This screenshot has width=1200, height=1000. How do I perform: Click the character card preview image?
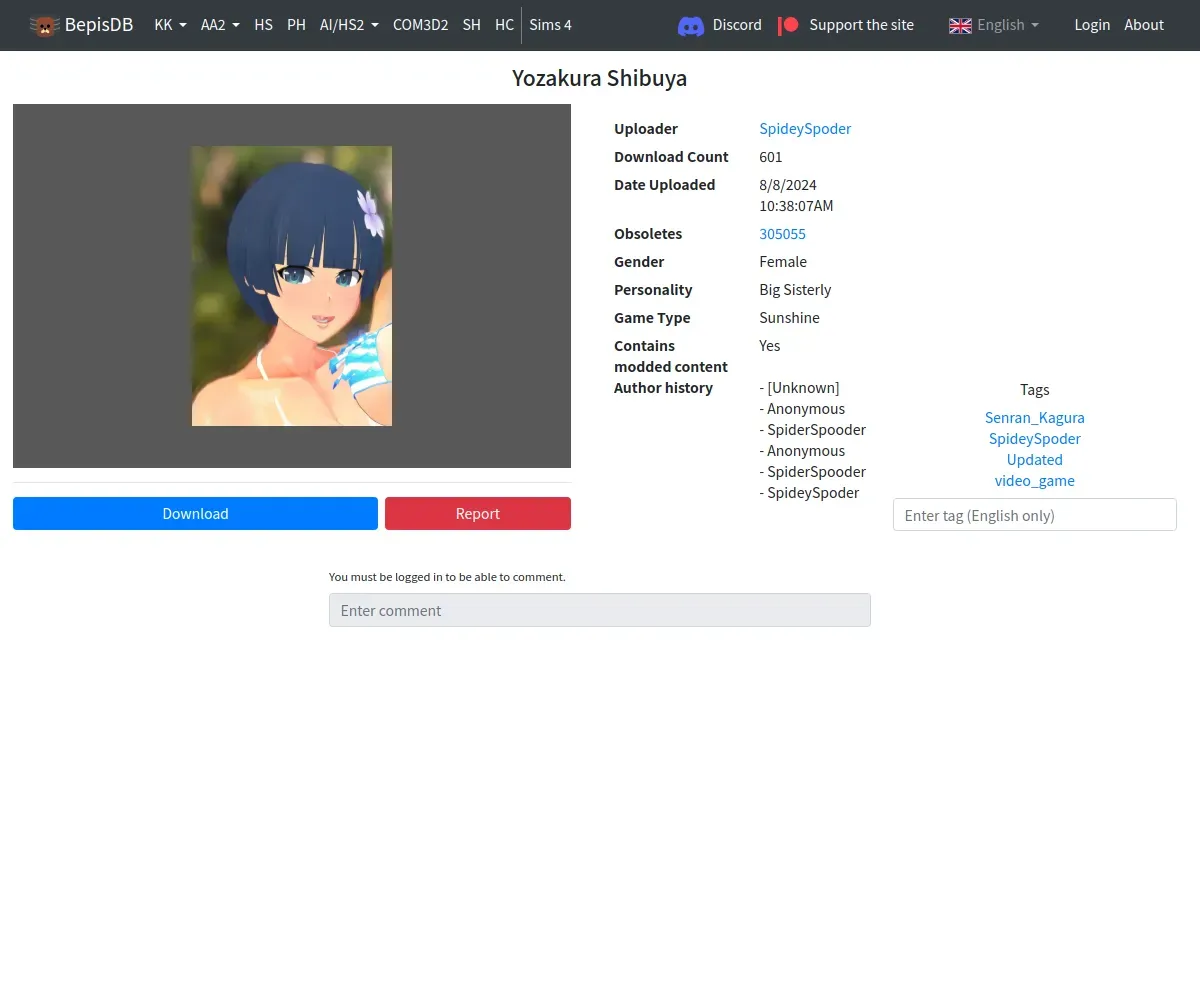(292, 286)
